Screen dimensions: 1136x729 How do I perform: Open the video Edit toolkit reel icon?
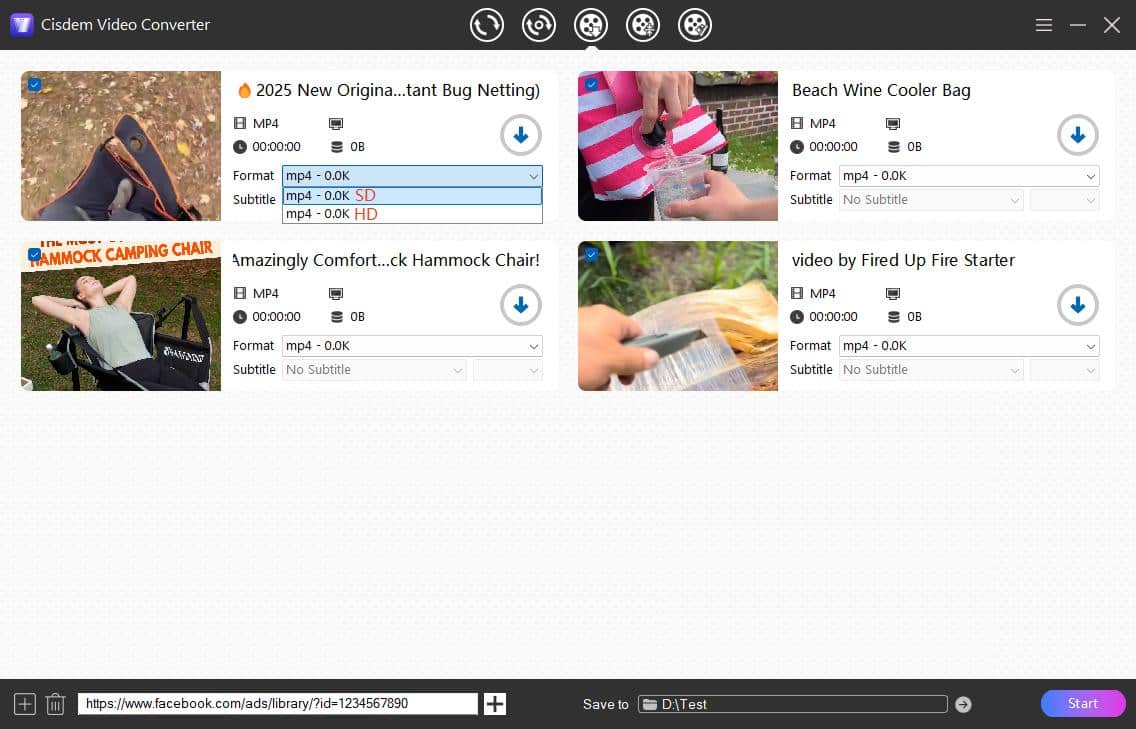click(695, 25)
